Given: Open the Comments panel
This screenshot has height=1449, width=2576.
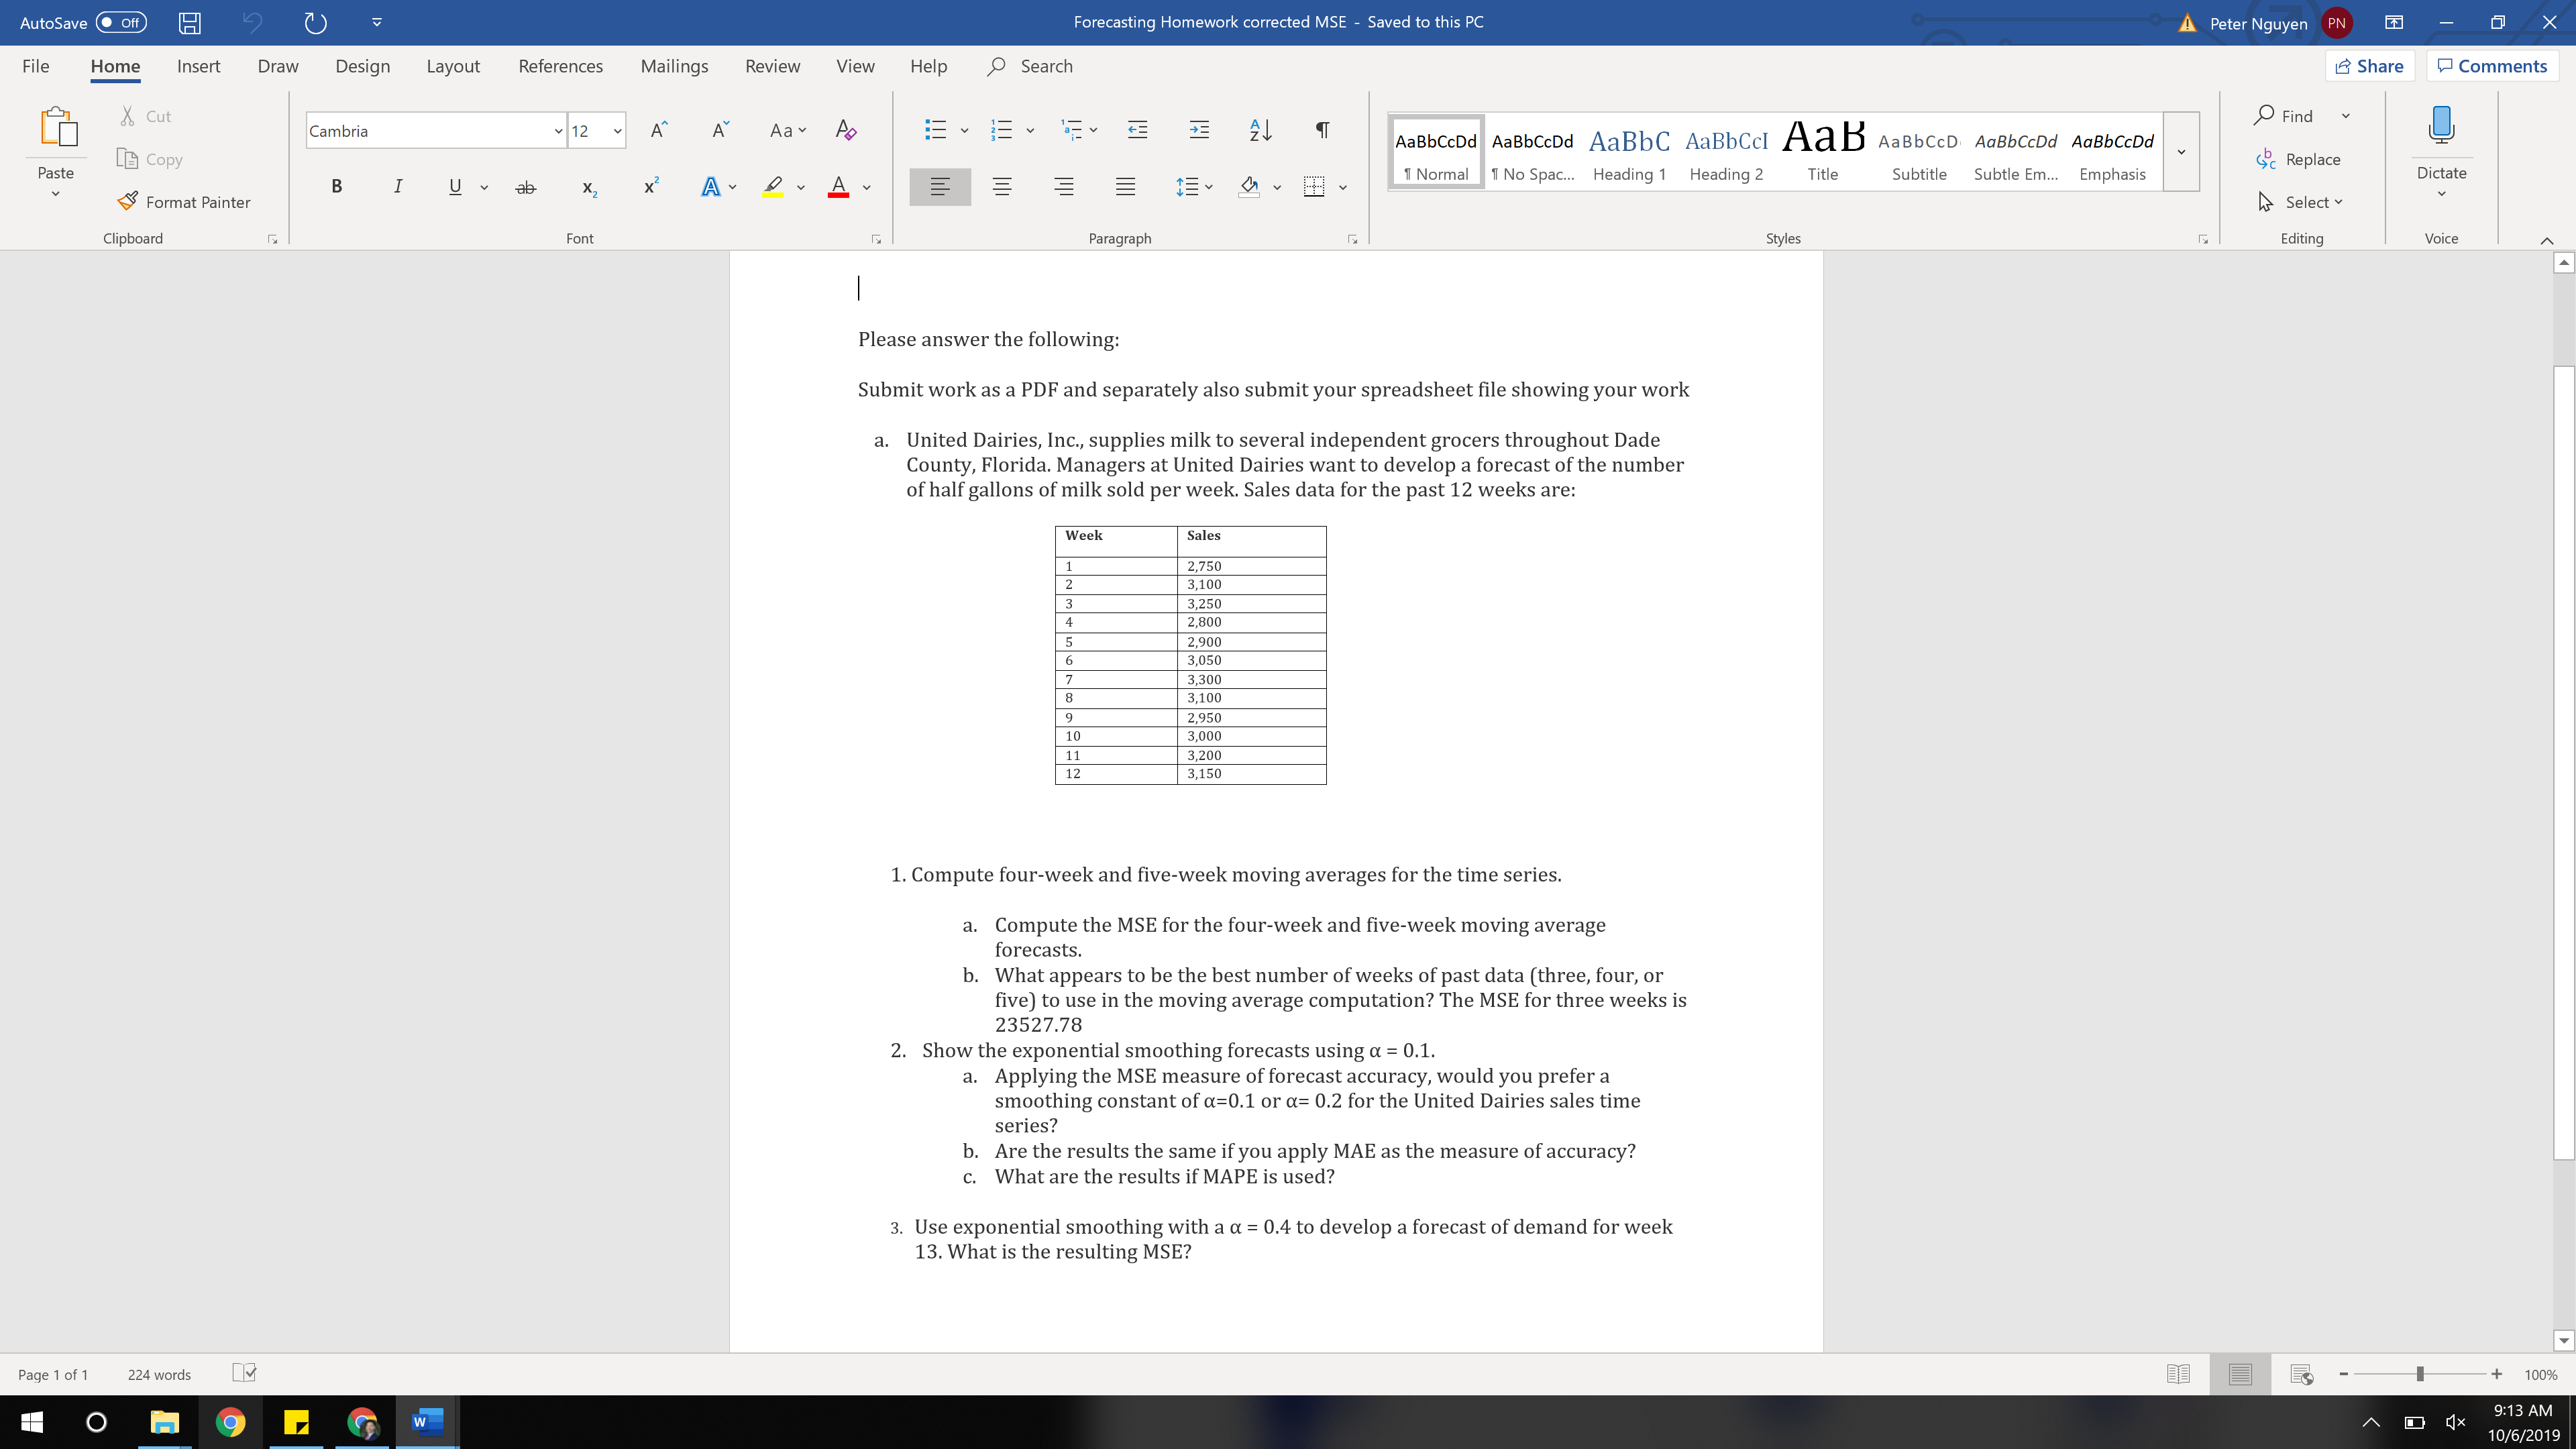Looking at the screenshot, I should tap(2491, 65).
